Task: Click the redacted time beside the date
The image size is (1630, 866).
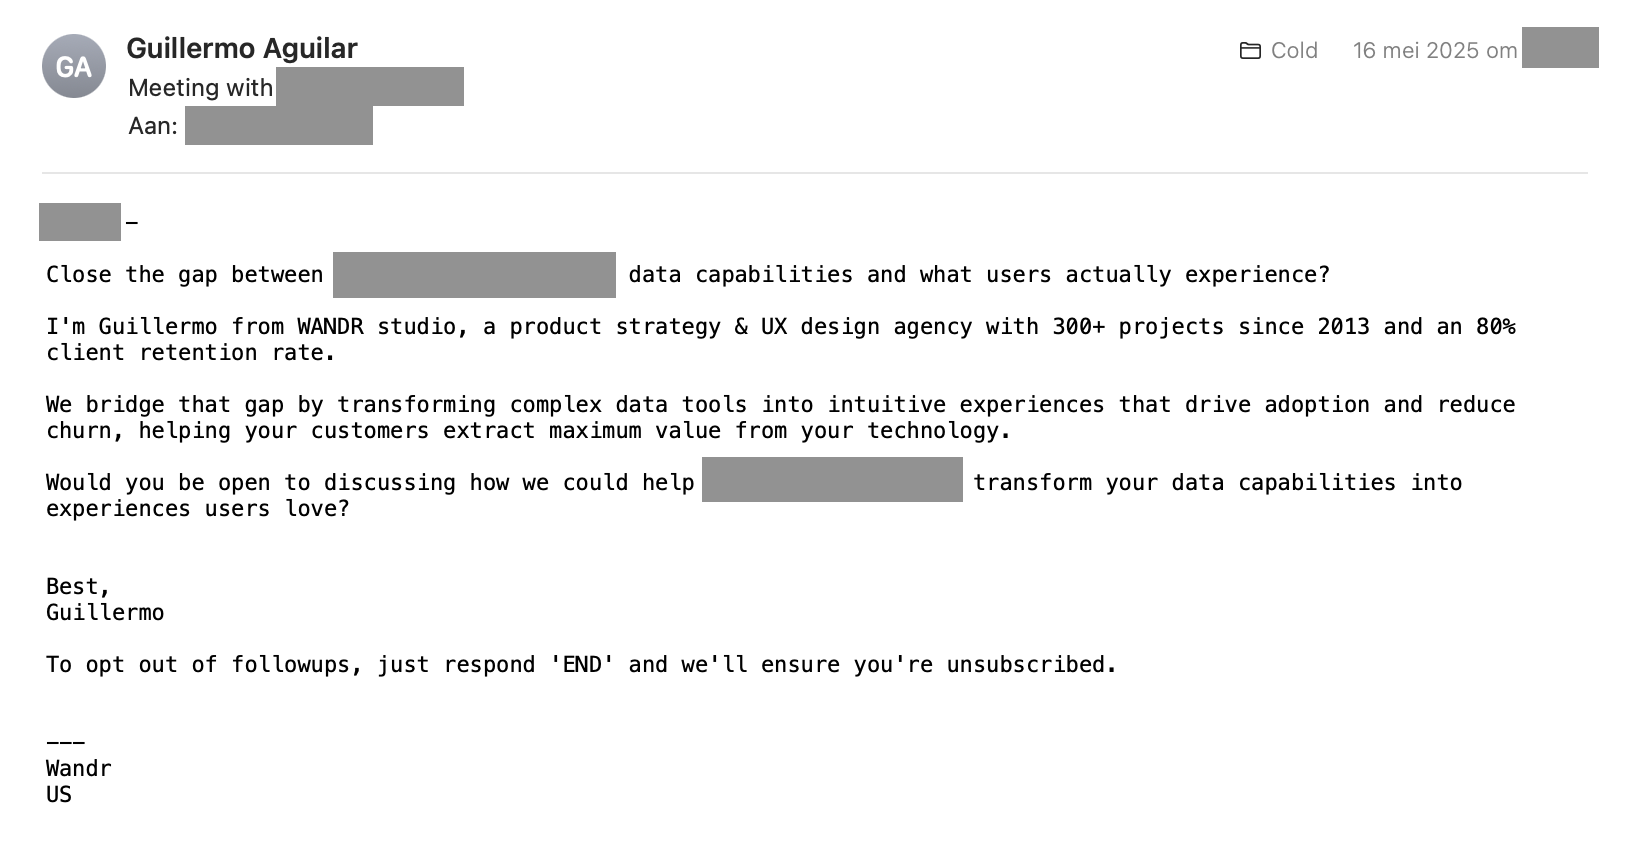Action: (1560, 48)
